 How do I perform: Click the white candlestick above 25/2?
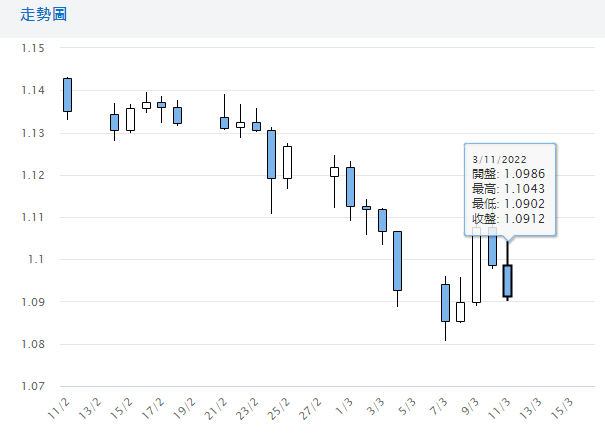coord(287,162)
